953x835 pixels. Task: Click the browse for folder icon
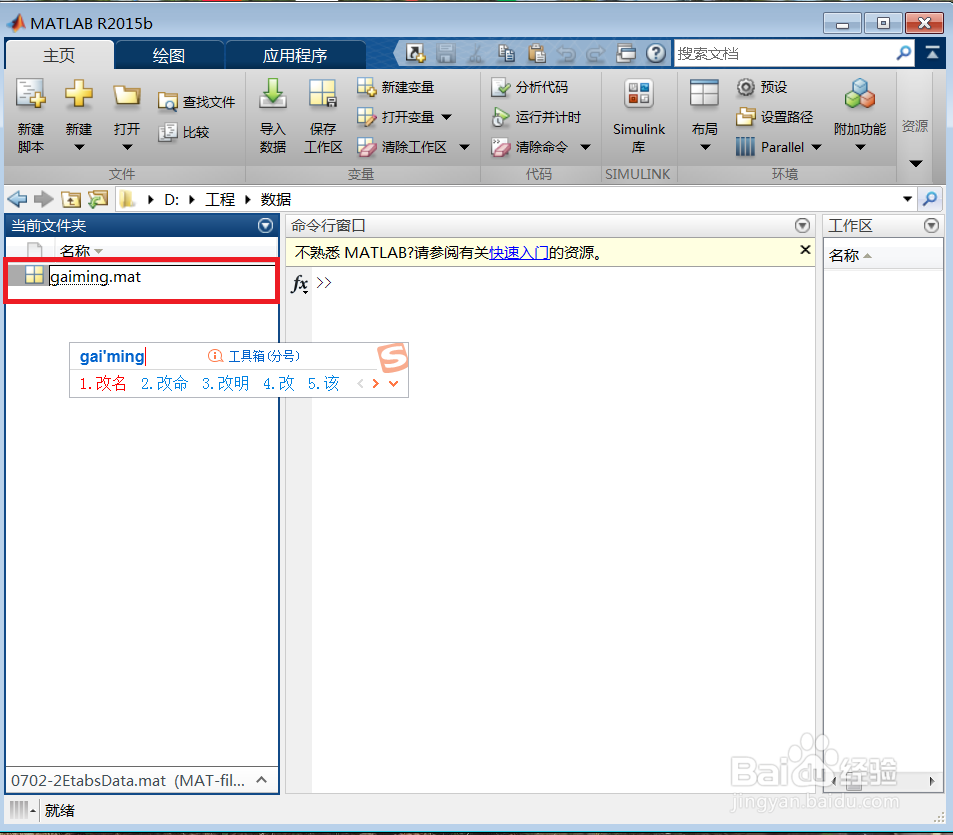(98, 199)
